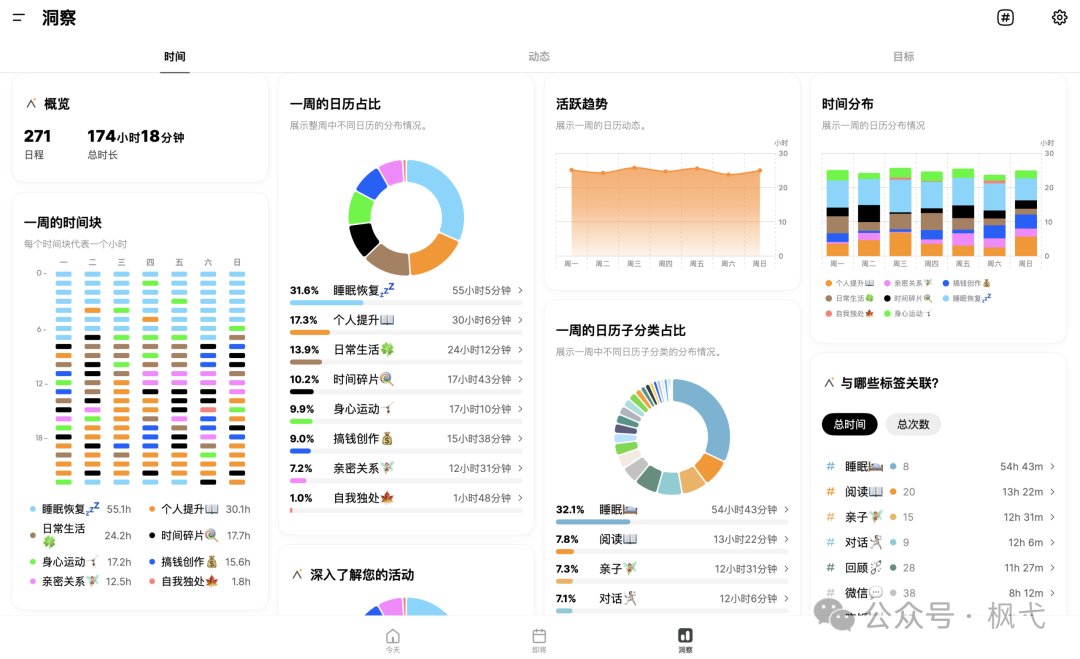
Task: Select the 今天 icon in bottom navigation
Action: pyautogui.click(x=392, y=638)
